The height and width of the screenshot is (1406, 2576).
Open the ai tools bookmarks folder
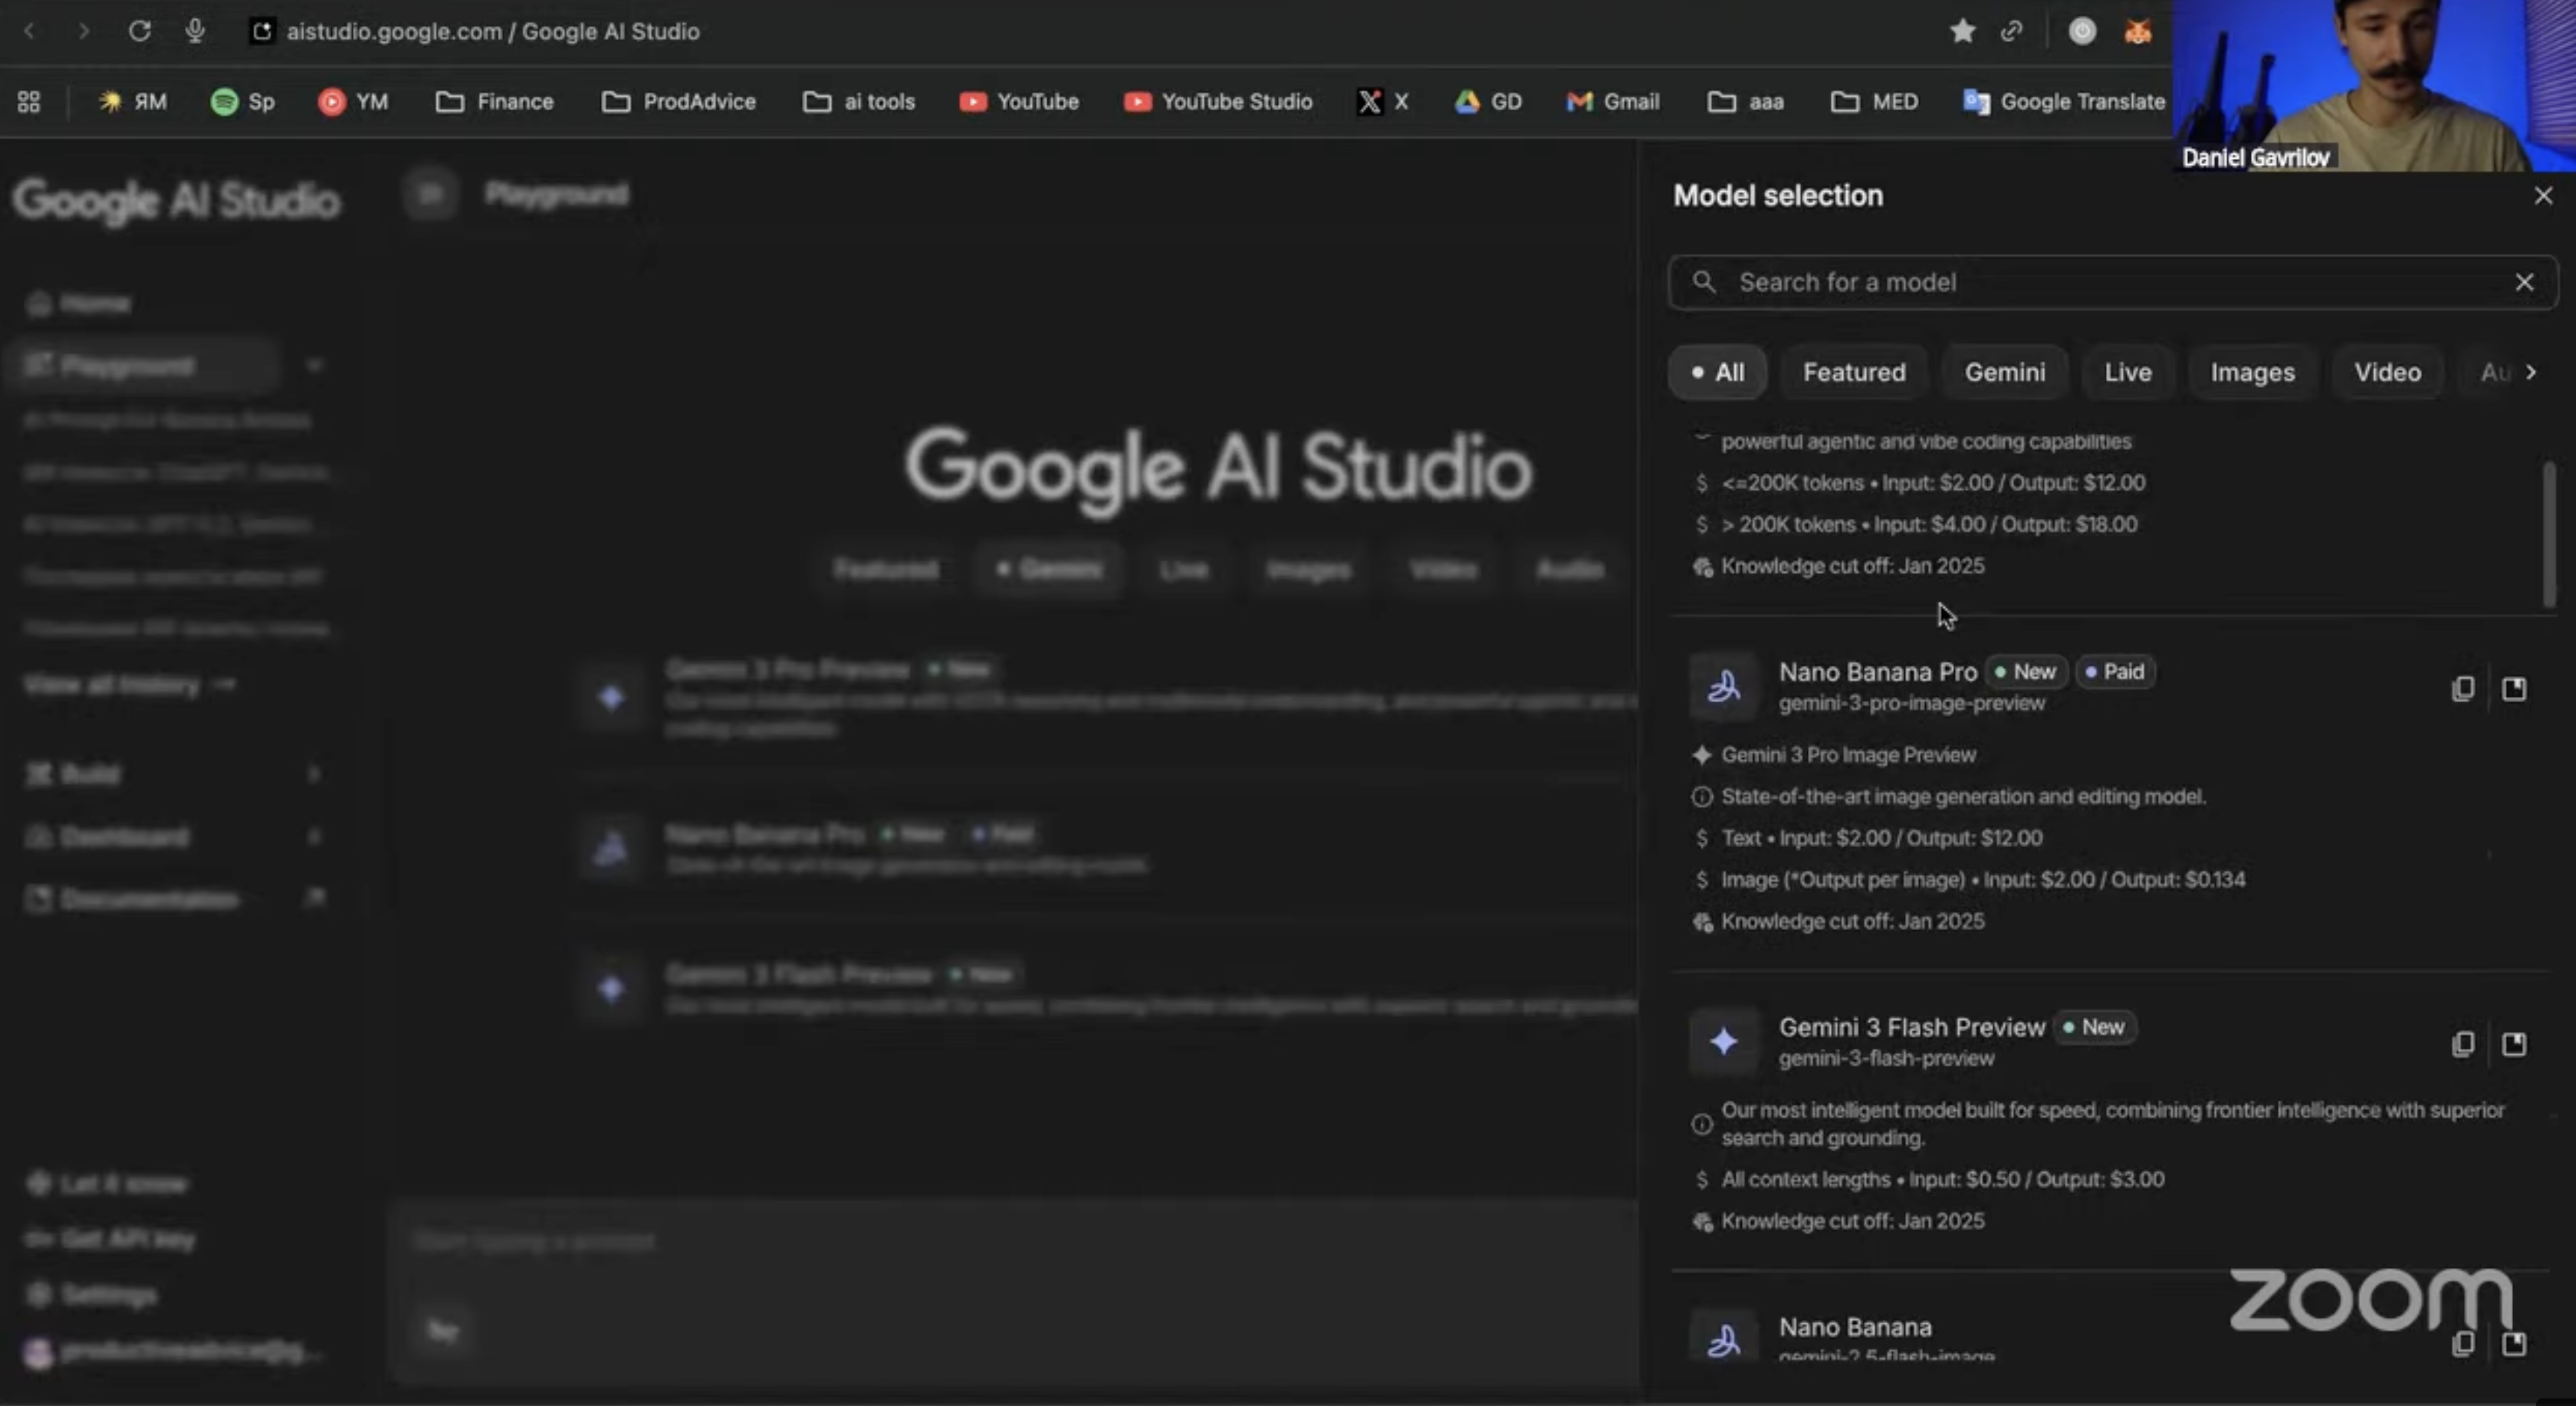(x=859, y=102)
